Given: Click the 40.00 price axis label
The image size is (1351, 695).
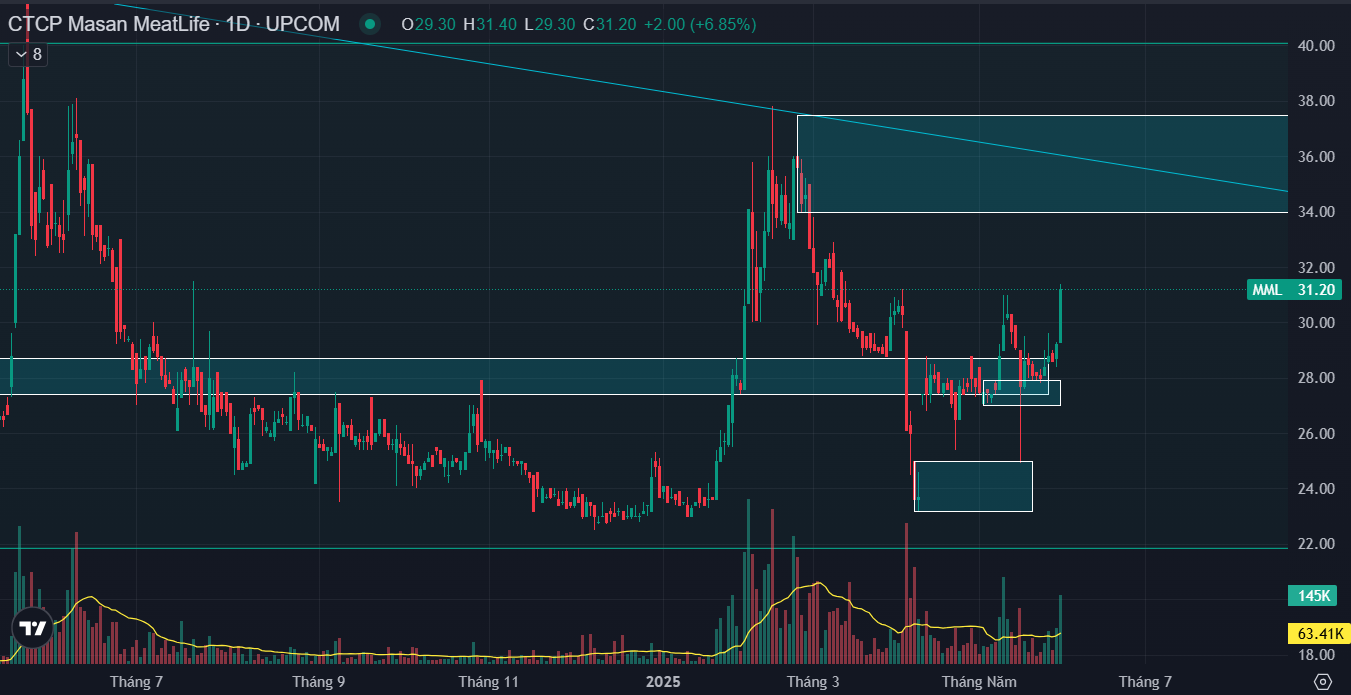Looking at the screenshot, I should 1316,46.
